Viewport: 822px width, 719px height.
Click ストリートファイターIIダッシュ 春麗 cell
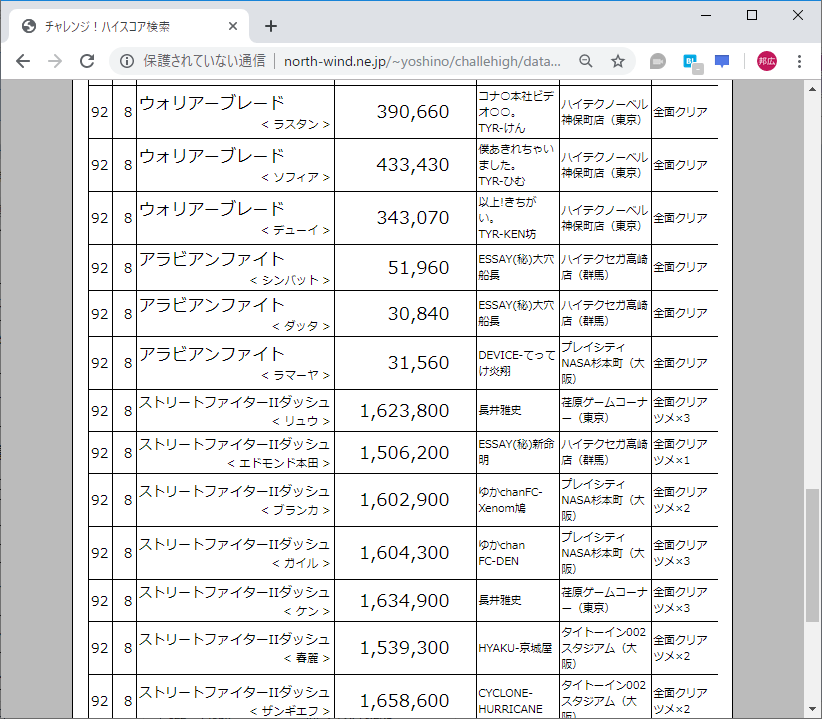click(235, 648)
